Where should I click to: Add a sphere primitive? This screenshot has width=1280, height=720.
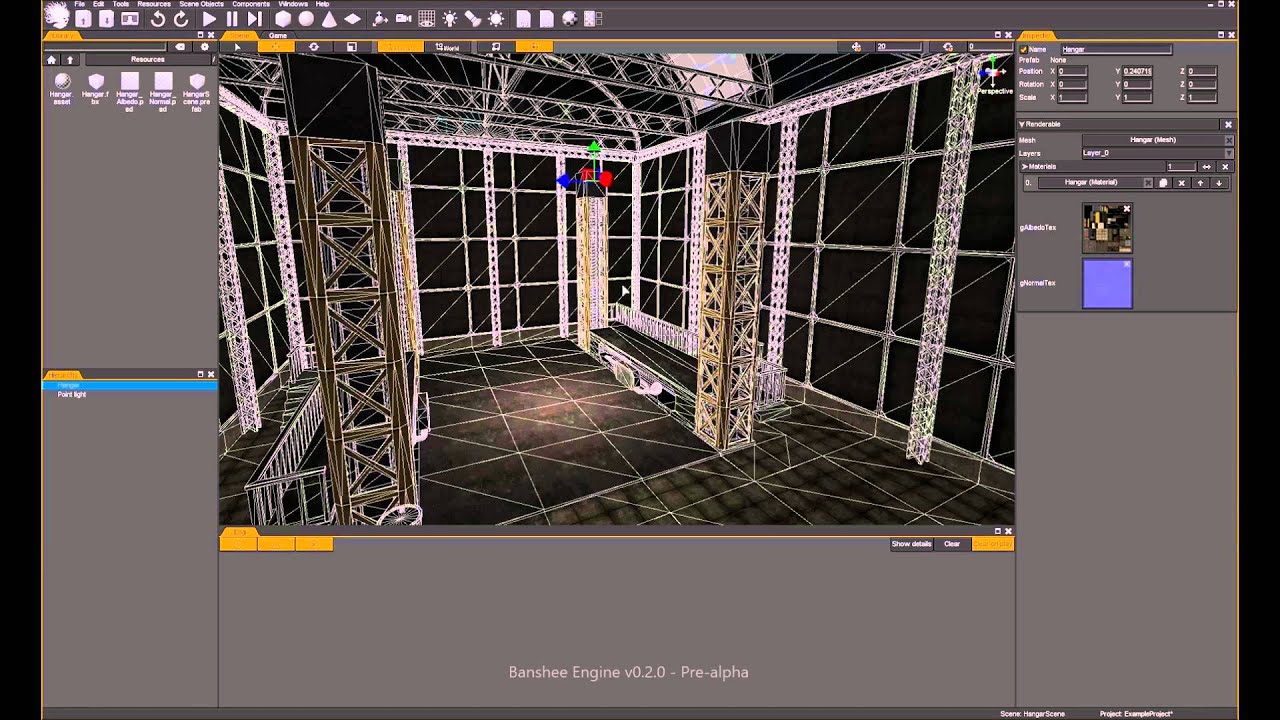point(306,18)
